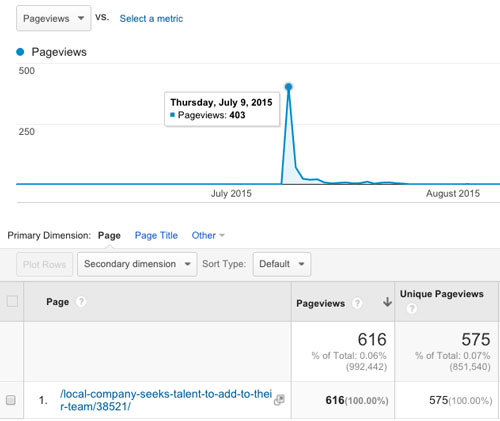
Task: Click the July 9 peak data point
Action: coord(289,87)
